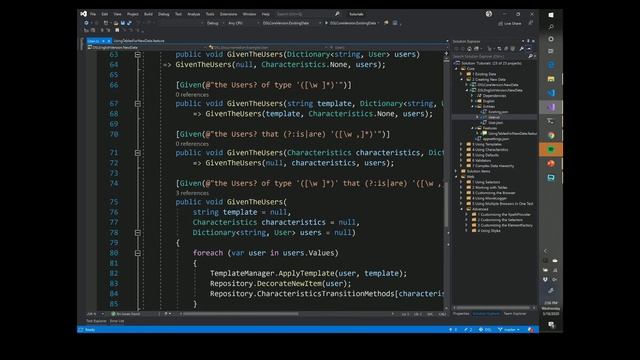
Task: Click the account avatar icon in title bar
Action: coord(489,14)
